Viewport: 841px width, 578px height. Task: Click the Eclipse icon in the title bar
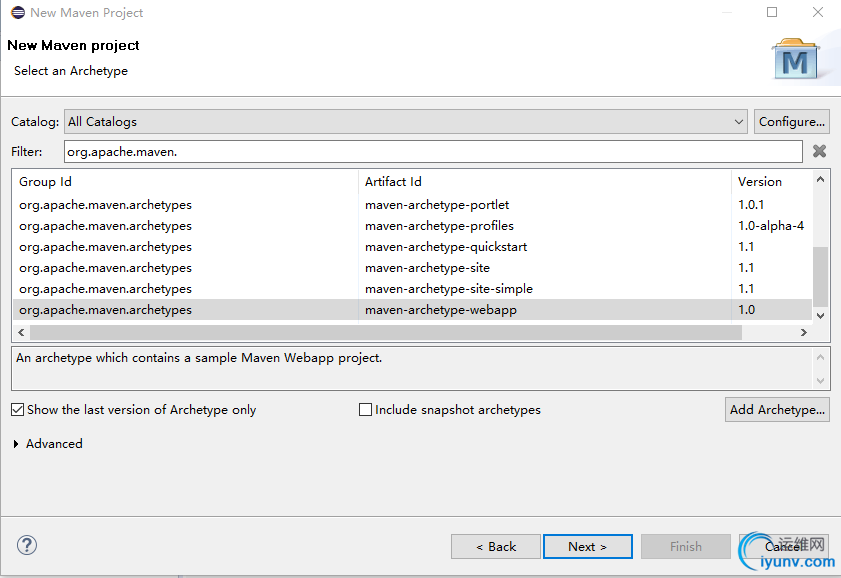pos(18,12)
